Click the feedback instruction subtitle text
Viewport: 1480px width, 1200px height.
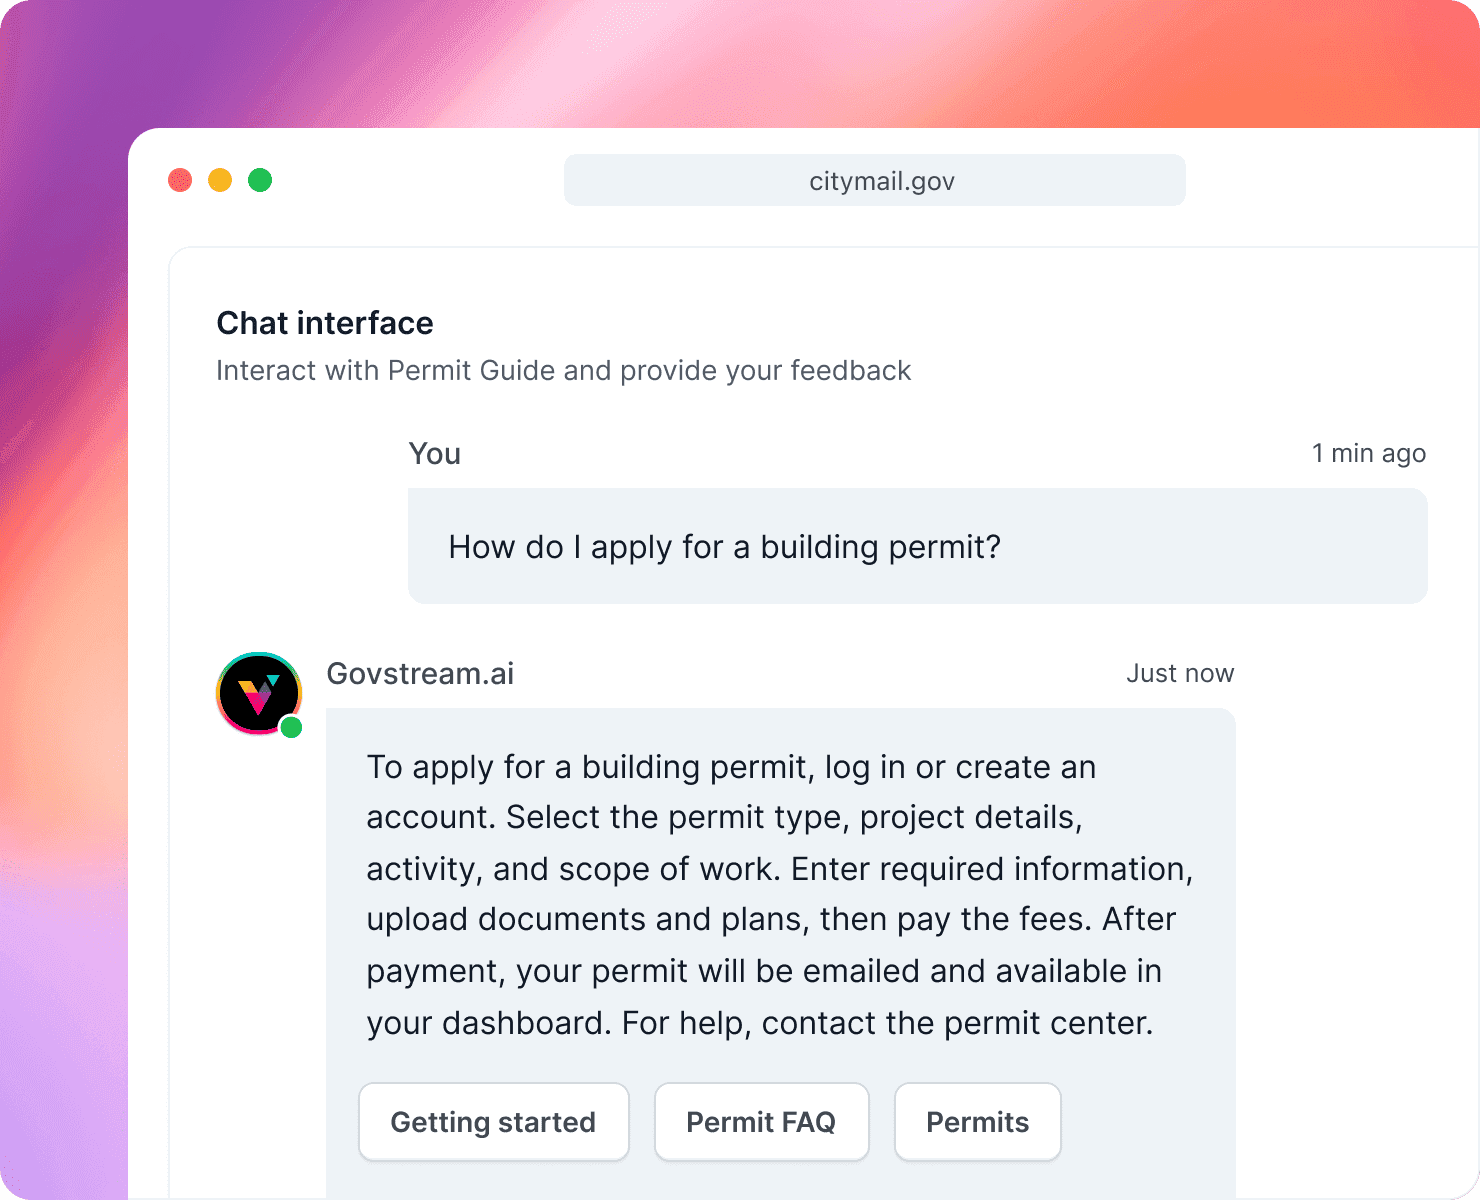[563, 370]
